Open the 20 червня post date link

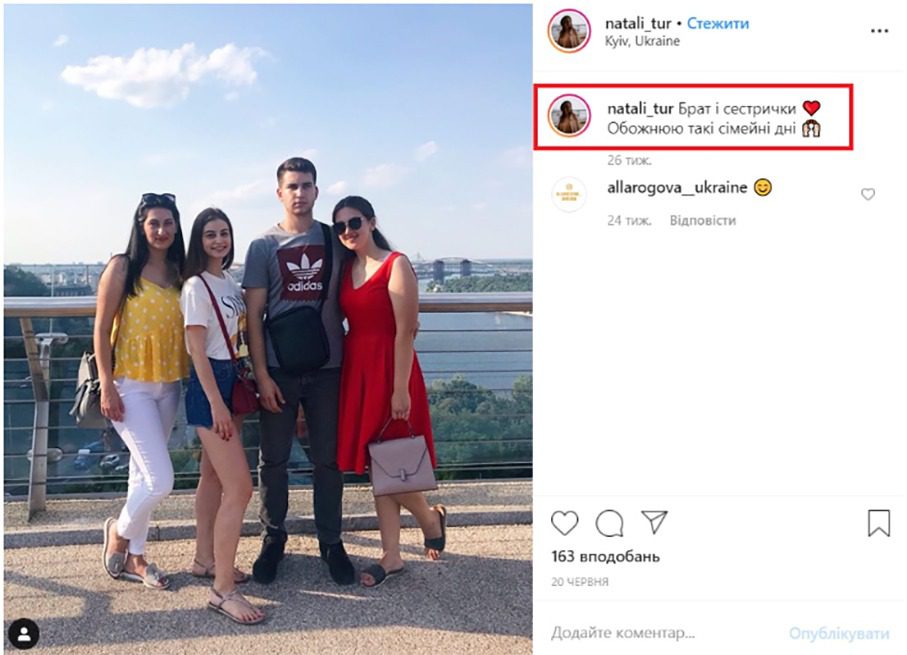tap(580, 582)
